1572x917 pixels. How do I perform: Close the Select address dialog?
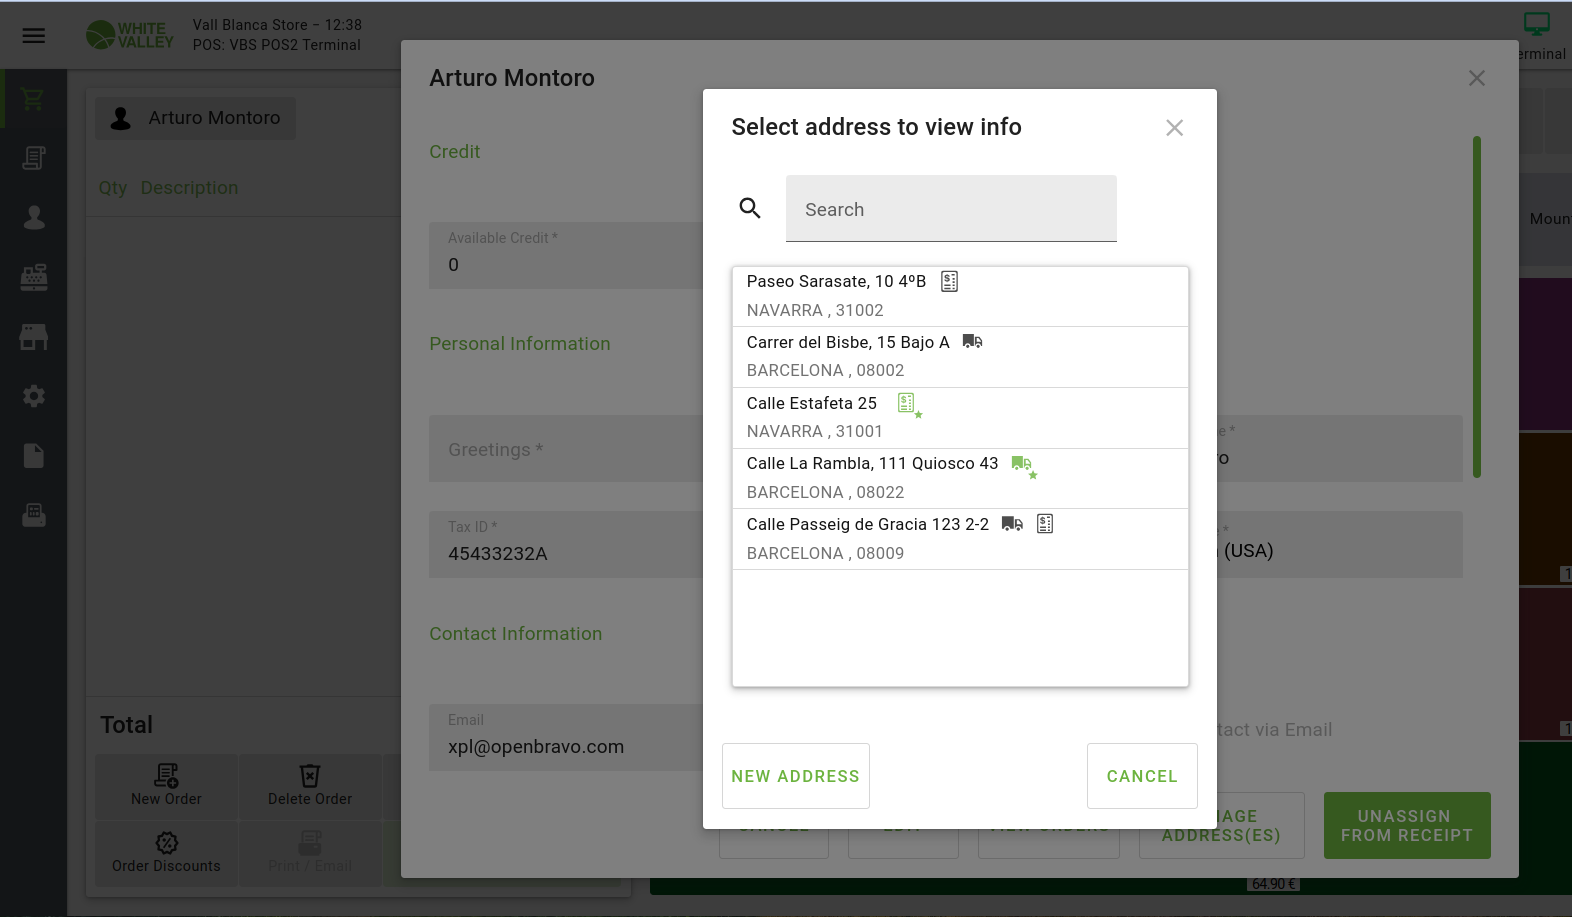(1174, 128)
